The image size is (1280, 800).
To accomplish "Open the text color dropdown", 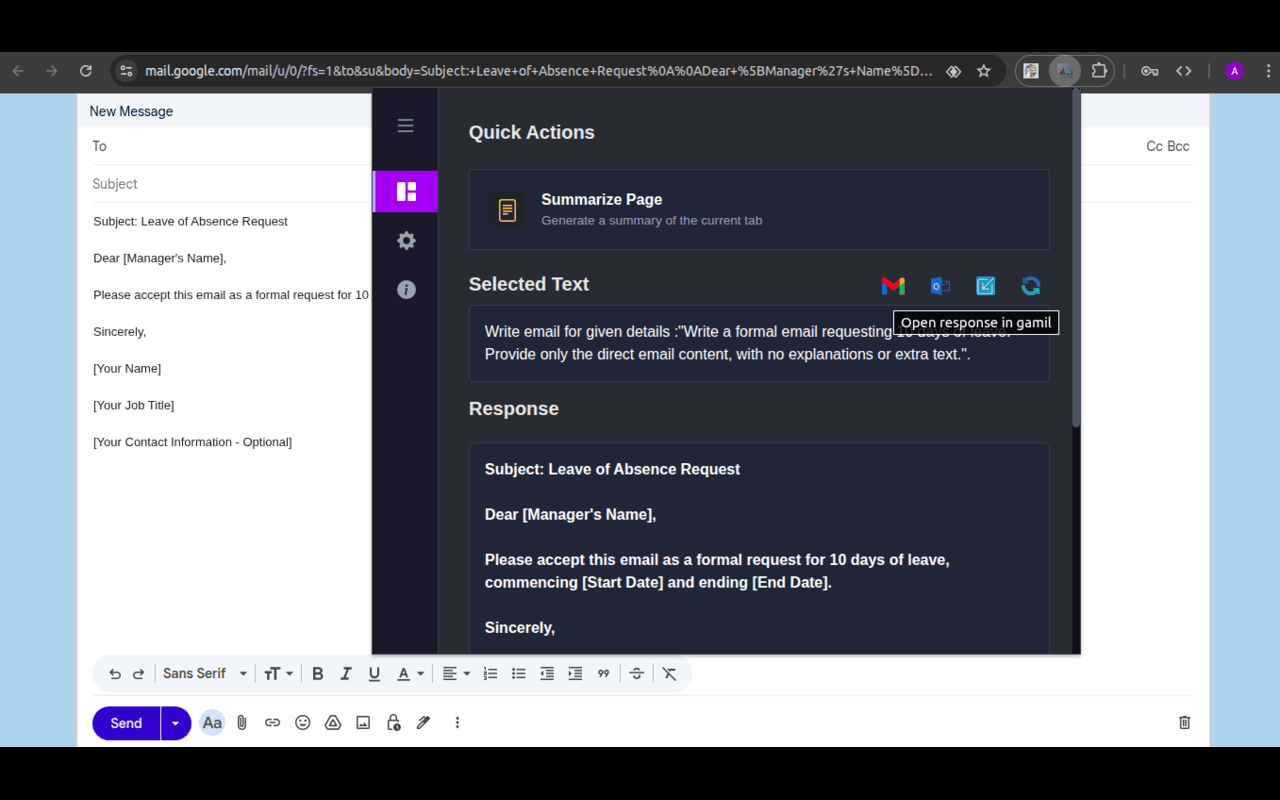I will click(x=410, y=674).
